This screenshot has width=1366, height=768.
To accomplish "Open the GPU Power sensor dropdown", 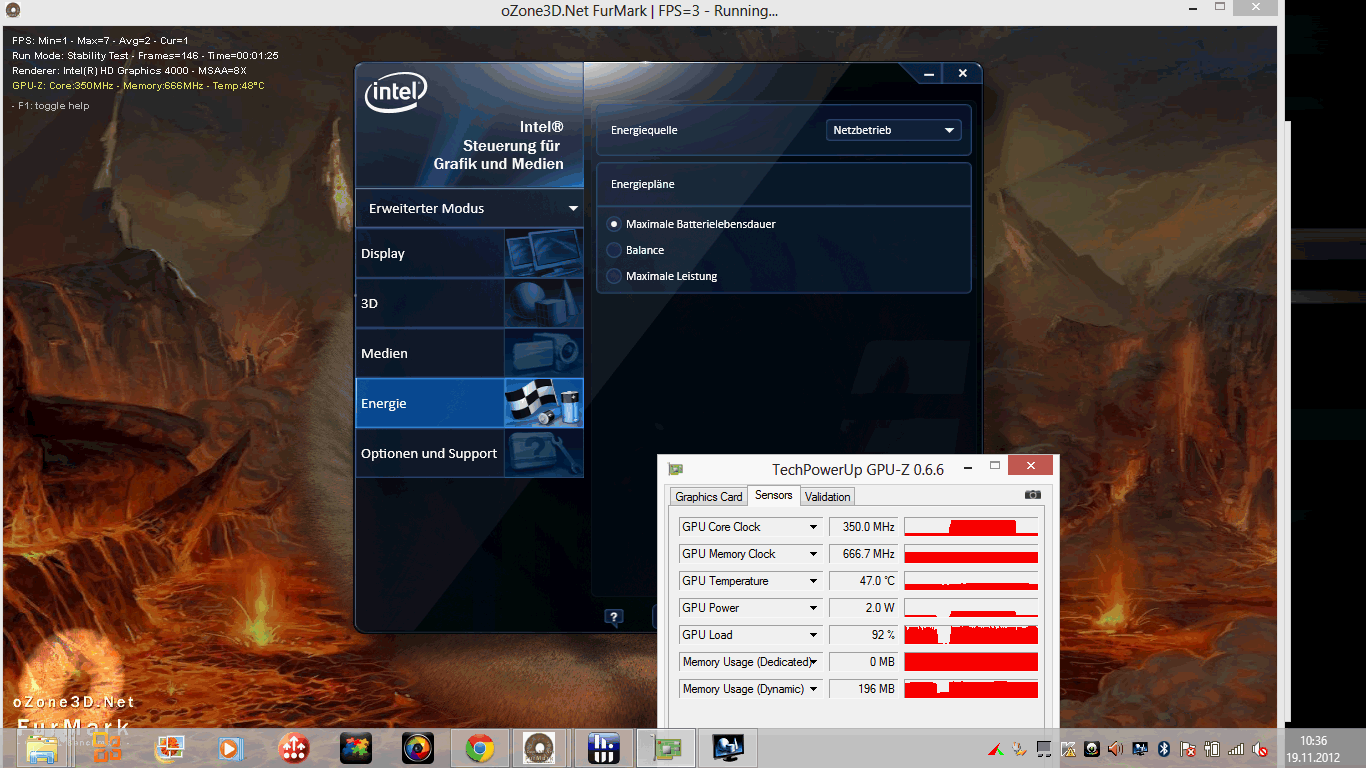I will tap(750, 608).
